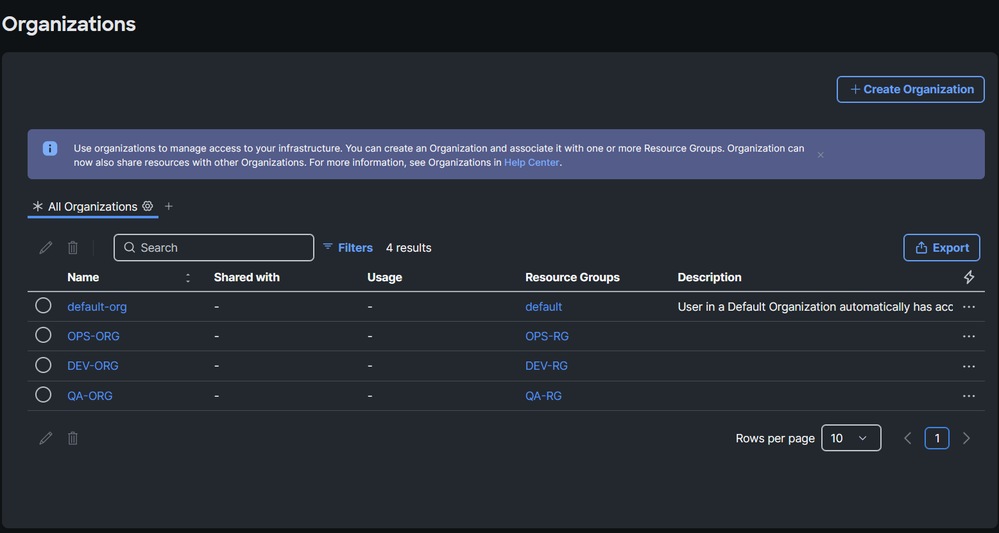Click the top delete trash icon
This screenshot has width=999, height=533.
coord(73,248)
